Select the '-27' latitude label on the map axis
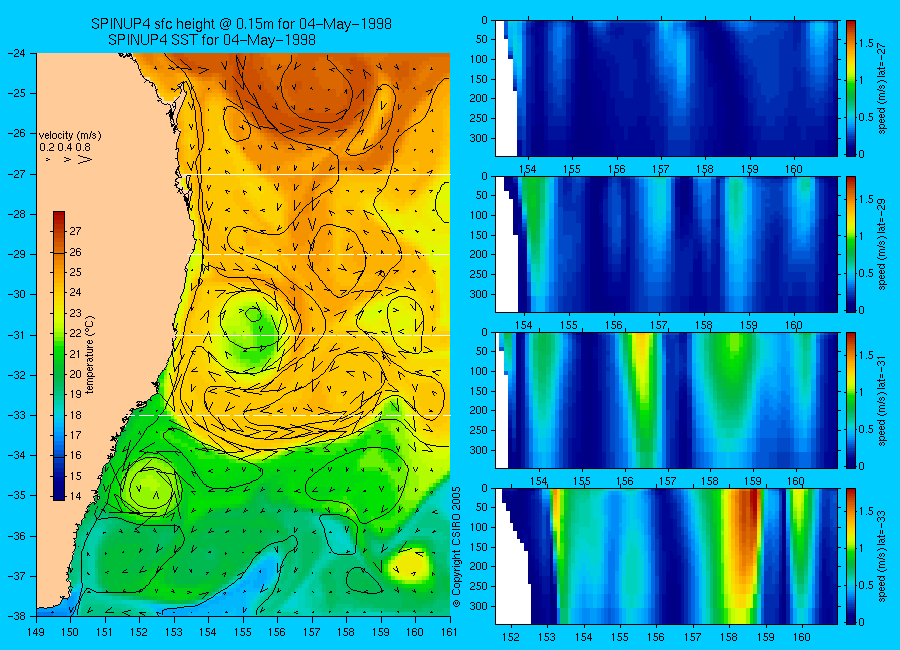 (x=15, y=174)
